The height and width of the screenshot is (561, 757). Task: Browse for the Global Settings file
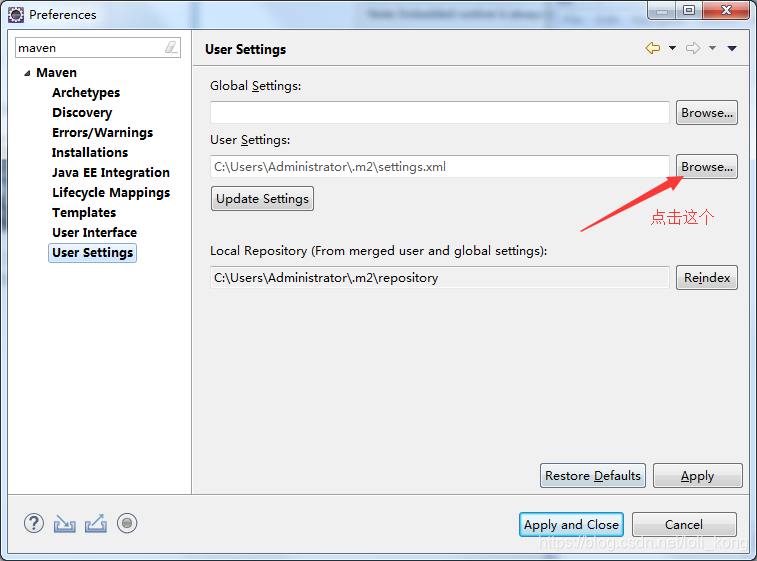tap(707, 112)
